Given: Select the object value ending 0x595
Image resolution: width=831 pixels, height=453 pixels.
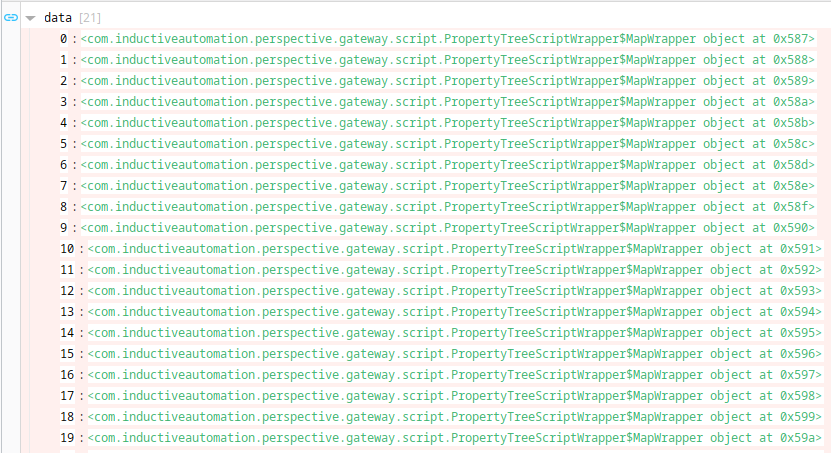Looking at the screenshot, I should click(x=455, y=333).
